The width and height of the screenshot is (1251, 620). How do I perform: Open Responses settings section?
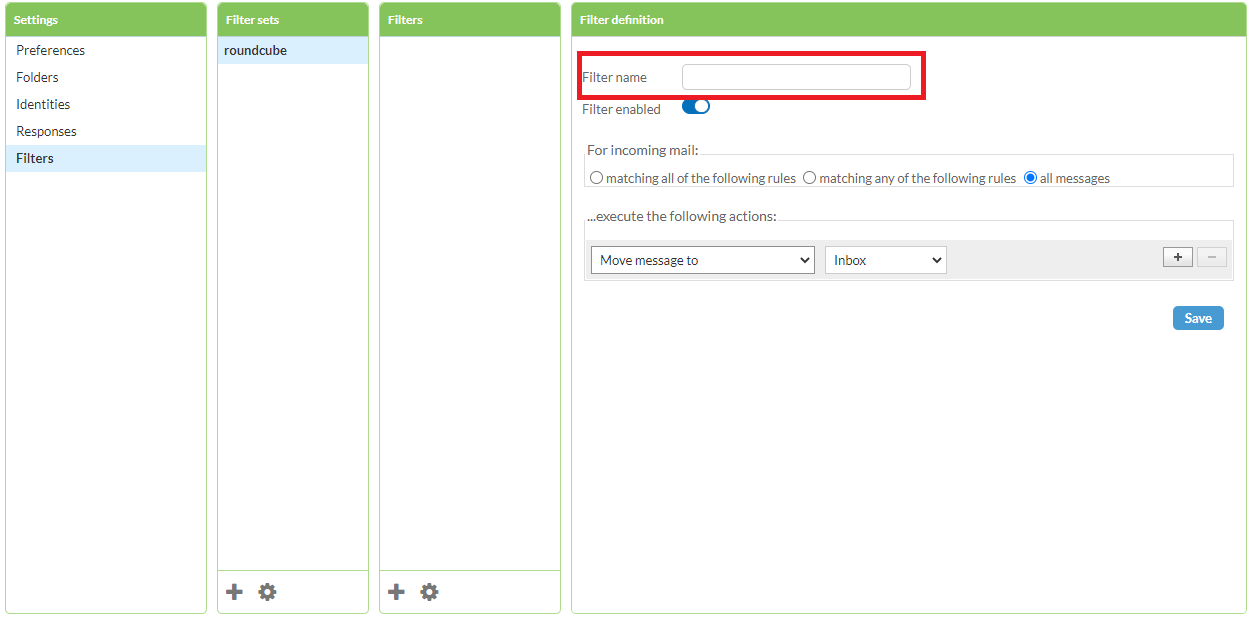coord(106,131)
